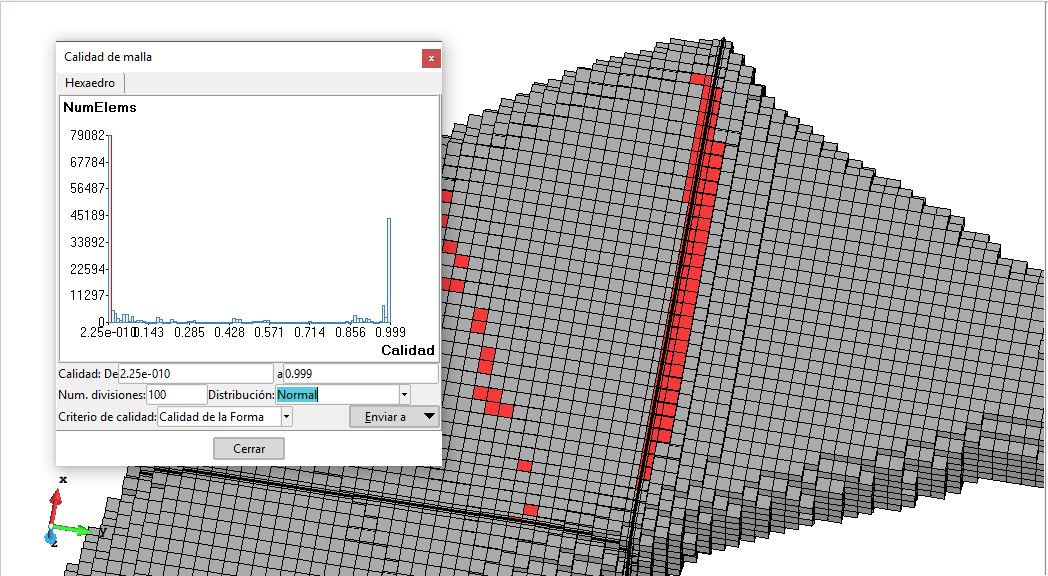The height and width of the screenshot is (576, 1048).
Task: Click the red marker line at histogram left
Action: click(111, 228)
